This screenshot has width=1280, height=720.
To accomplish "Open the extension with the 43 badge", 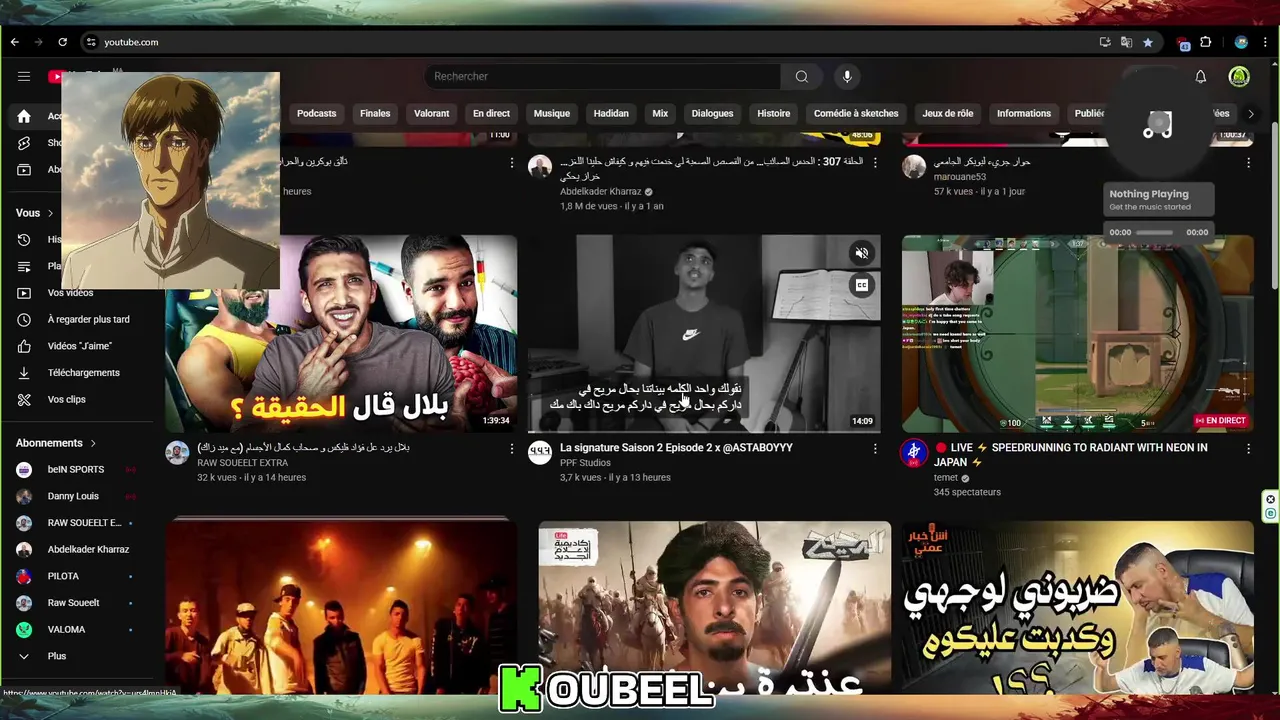I will [x=1184, y=43].
